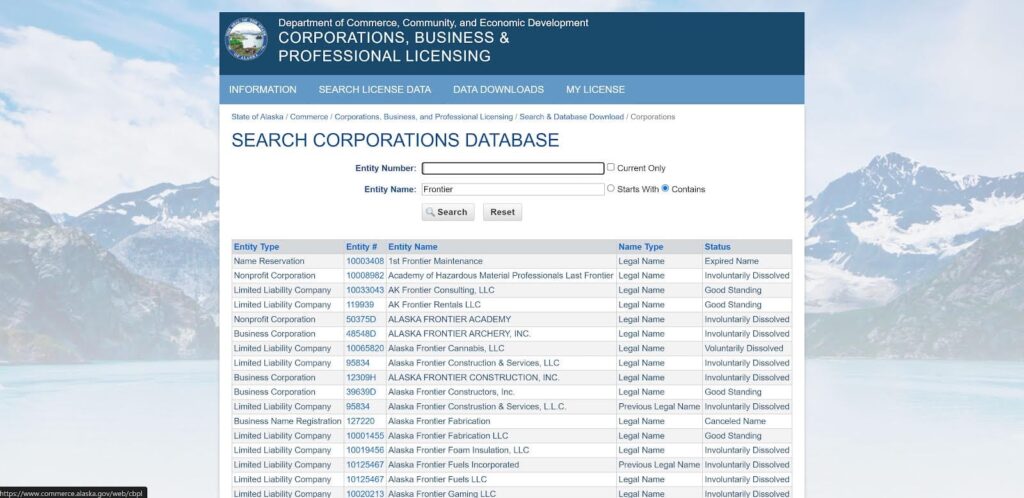
Task: Open the Information menu
Action: click(262, 89)
